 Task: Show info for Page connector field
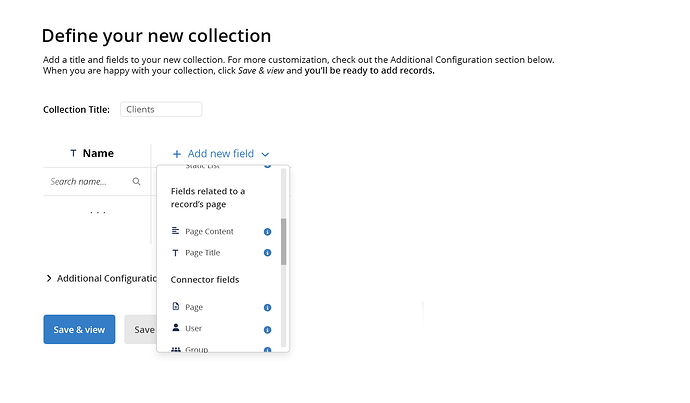267,308
